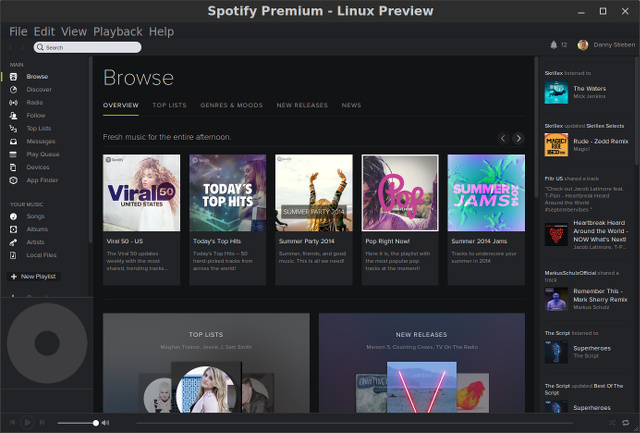This screenshot has height=433, width=640.
Task: Open the Follow sidebar icon
Action: pos(13,115)
